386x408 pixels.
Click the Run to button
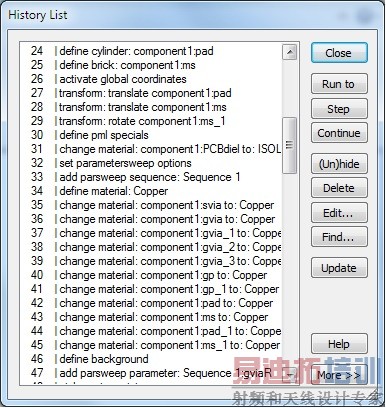[339, 84]
